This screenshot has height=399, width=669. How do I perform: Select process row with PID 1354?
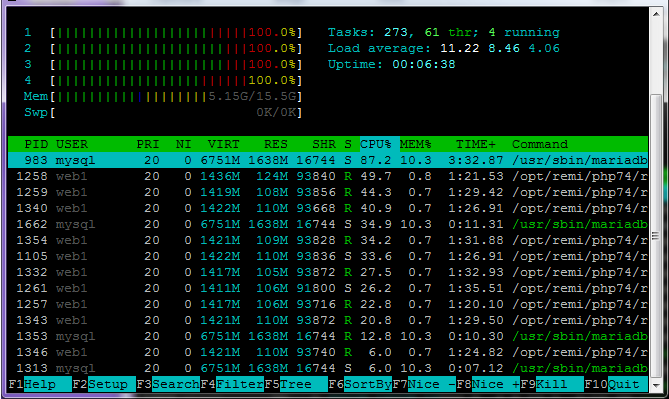[328, 240]
